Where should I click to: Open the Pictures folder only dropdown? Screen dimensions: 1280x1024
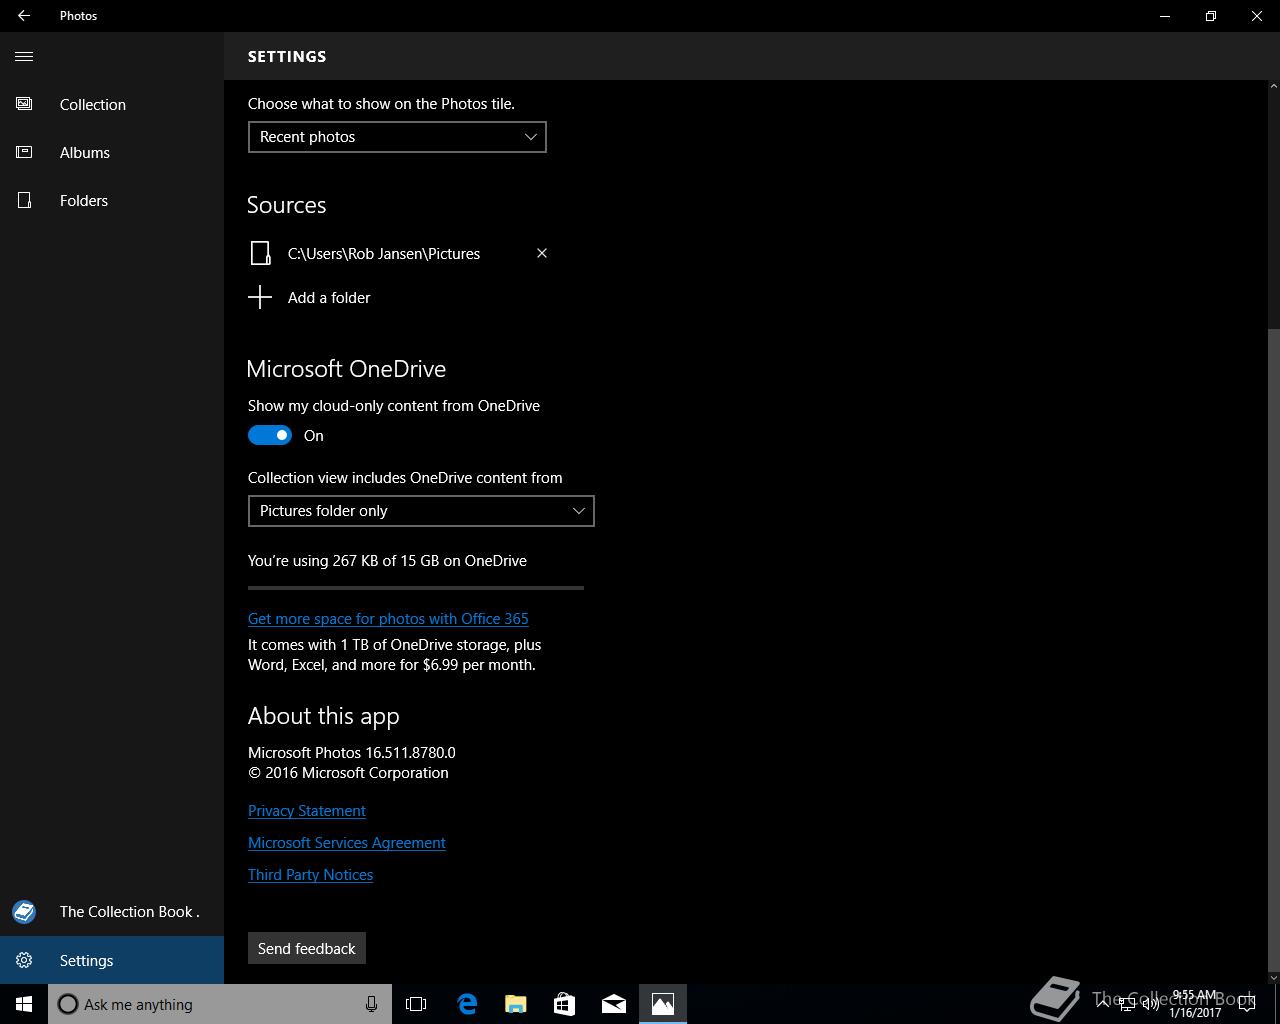[421, 511]
